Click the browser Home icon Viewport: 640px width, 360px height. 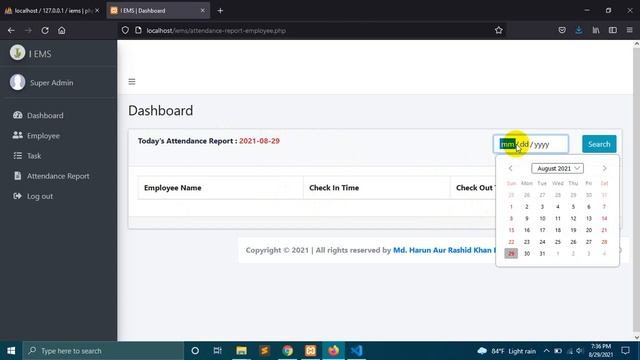point(62,30)
